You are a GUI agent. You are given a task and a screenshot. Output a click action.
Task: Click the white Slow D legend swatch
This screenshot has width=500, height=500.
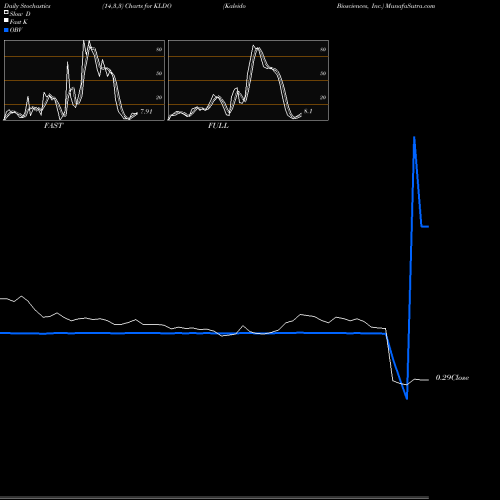pos(6,12)
